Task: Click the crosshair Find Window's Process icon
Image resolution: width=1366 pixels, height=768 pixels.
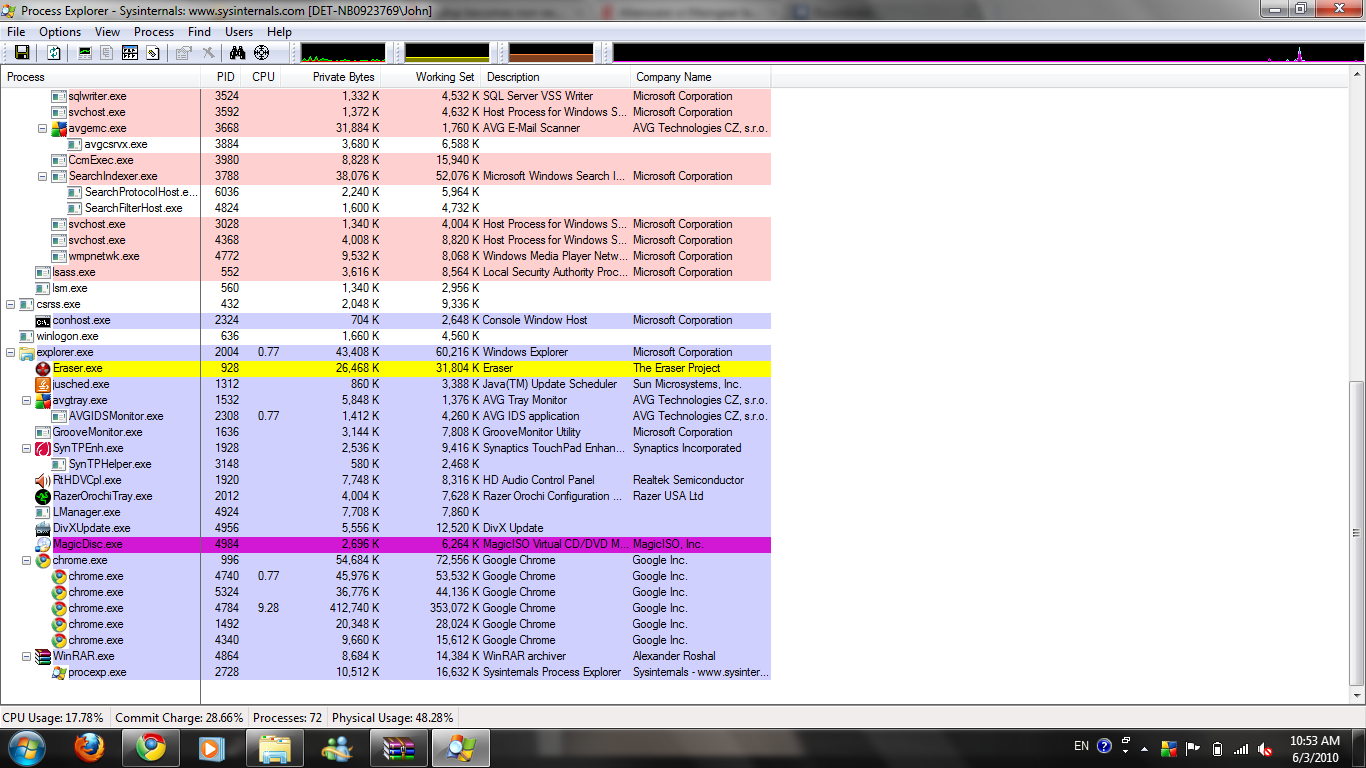Action: click(x=262, y=53)
